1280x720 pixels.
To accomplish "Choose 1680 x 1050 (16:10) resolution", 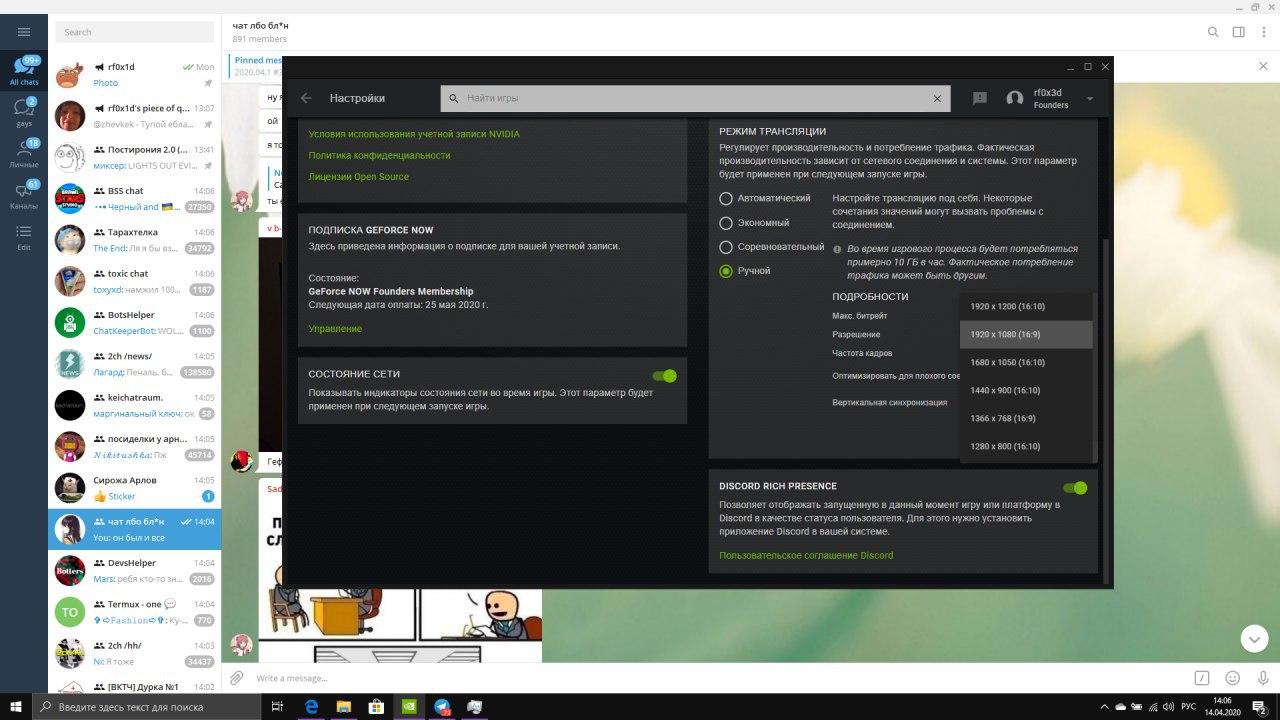I will (1026, 362).
